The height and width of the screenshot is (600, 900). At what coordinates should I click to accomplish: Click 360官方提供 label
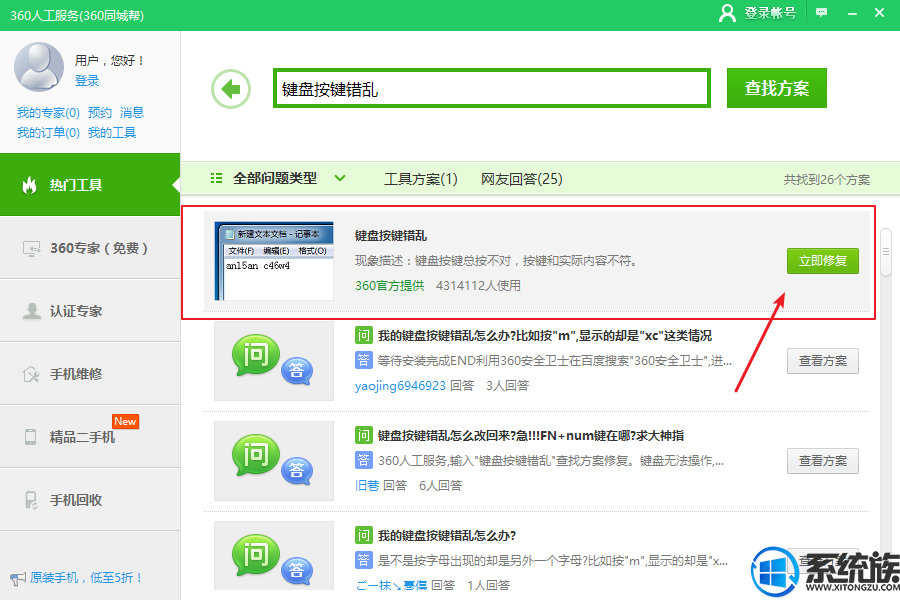390,285
